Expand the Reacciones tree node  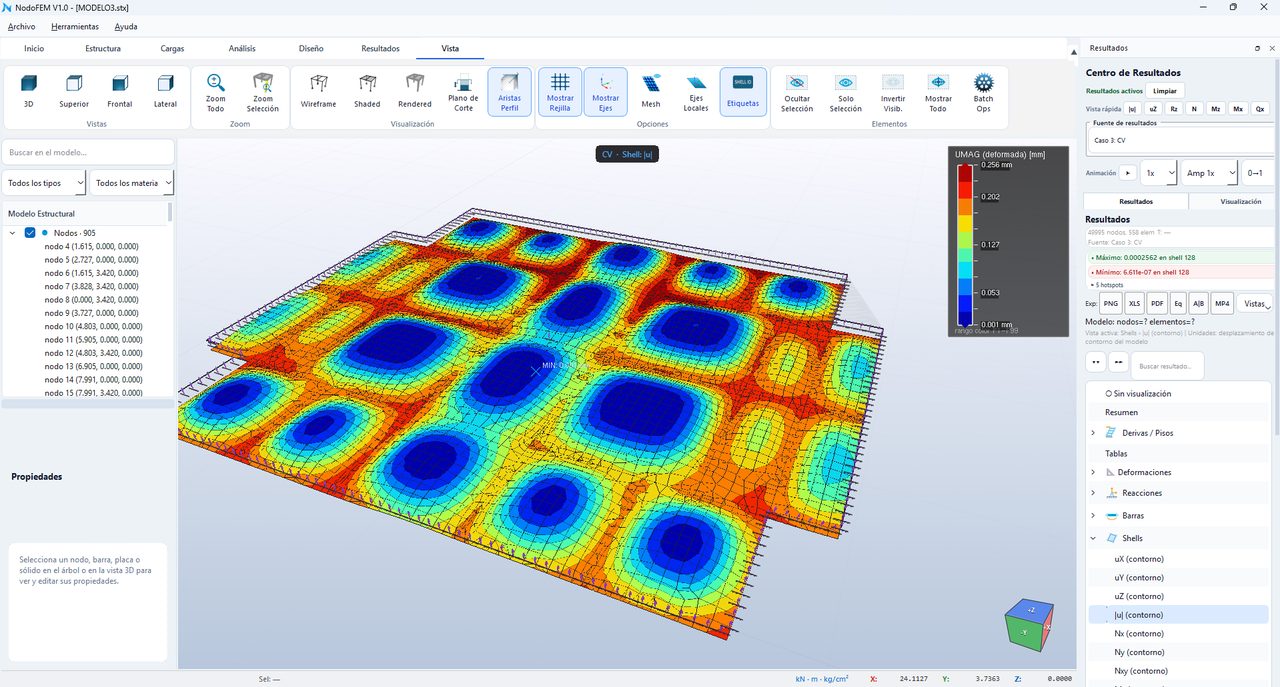click(1093, 493)
